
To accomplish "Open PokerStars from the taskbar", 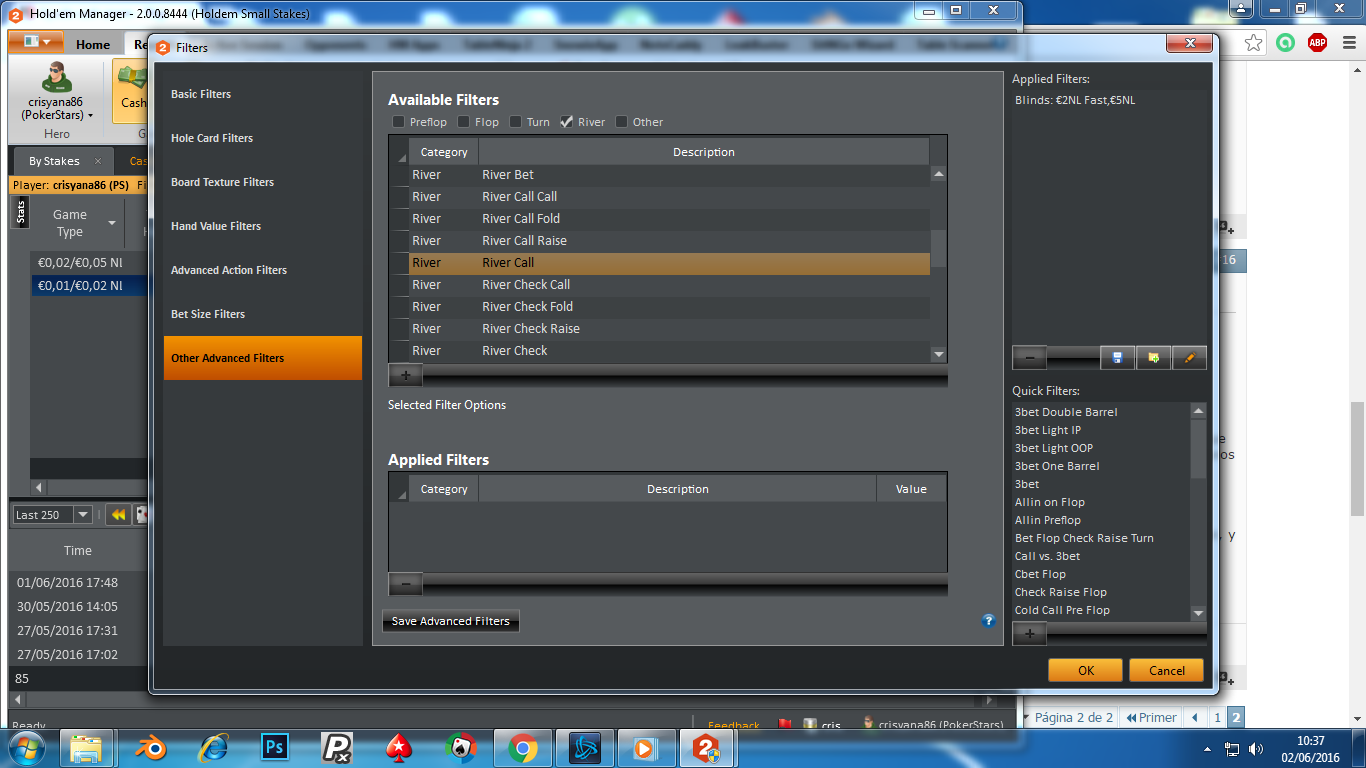I will tap(398, 748).
